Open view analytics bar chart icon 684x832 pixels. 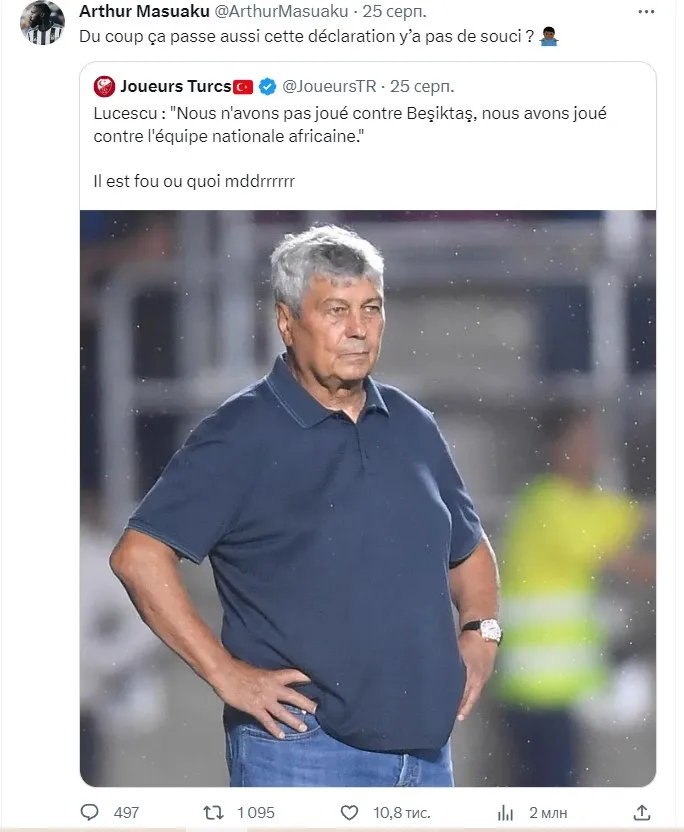(506, 812)
